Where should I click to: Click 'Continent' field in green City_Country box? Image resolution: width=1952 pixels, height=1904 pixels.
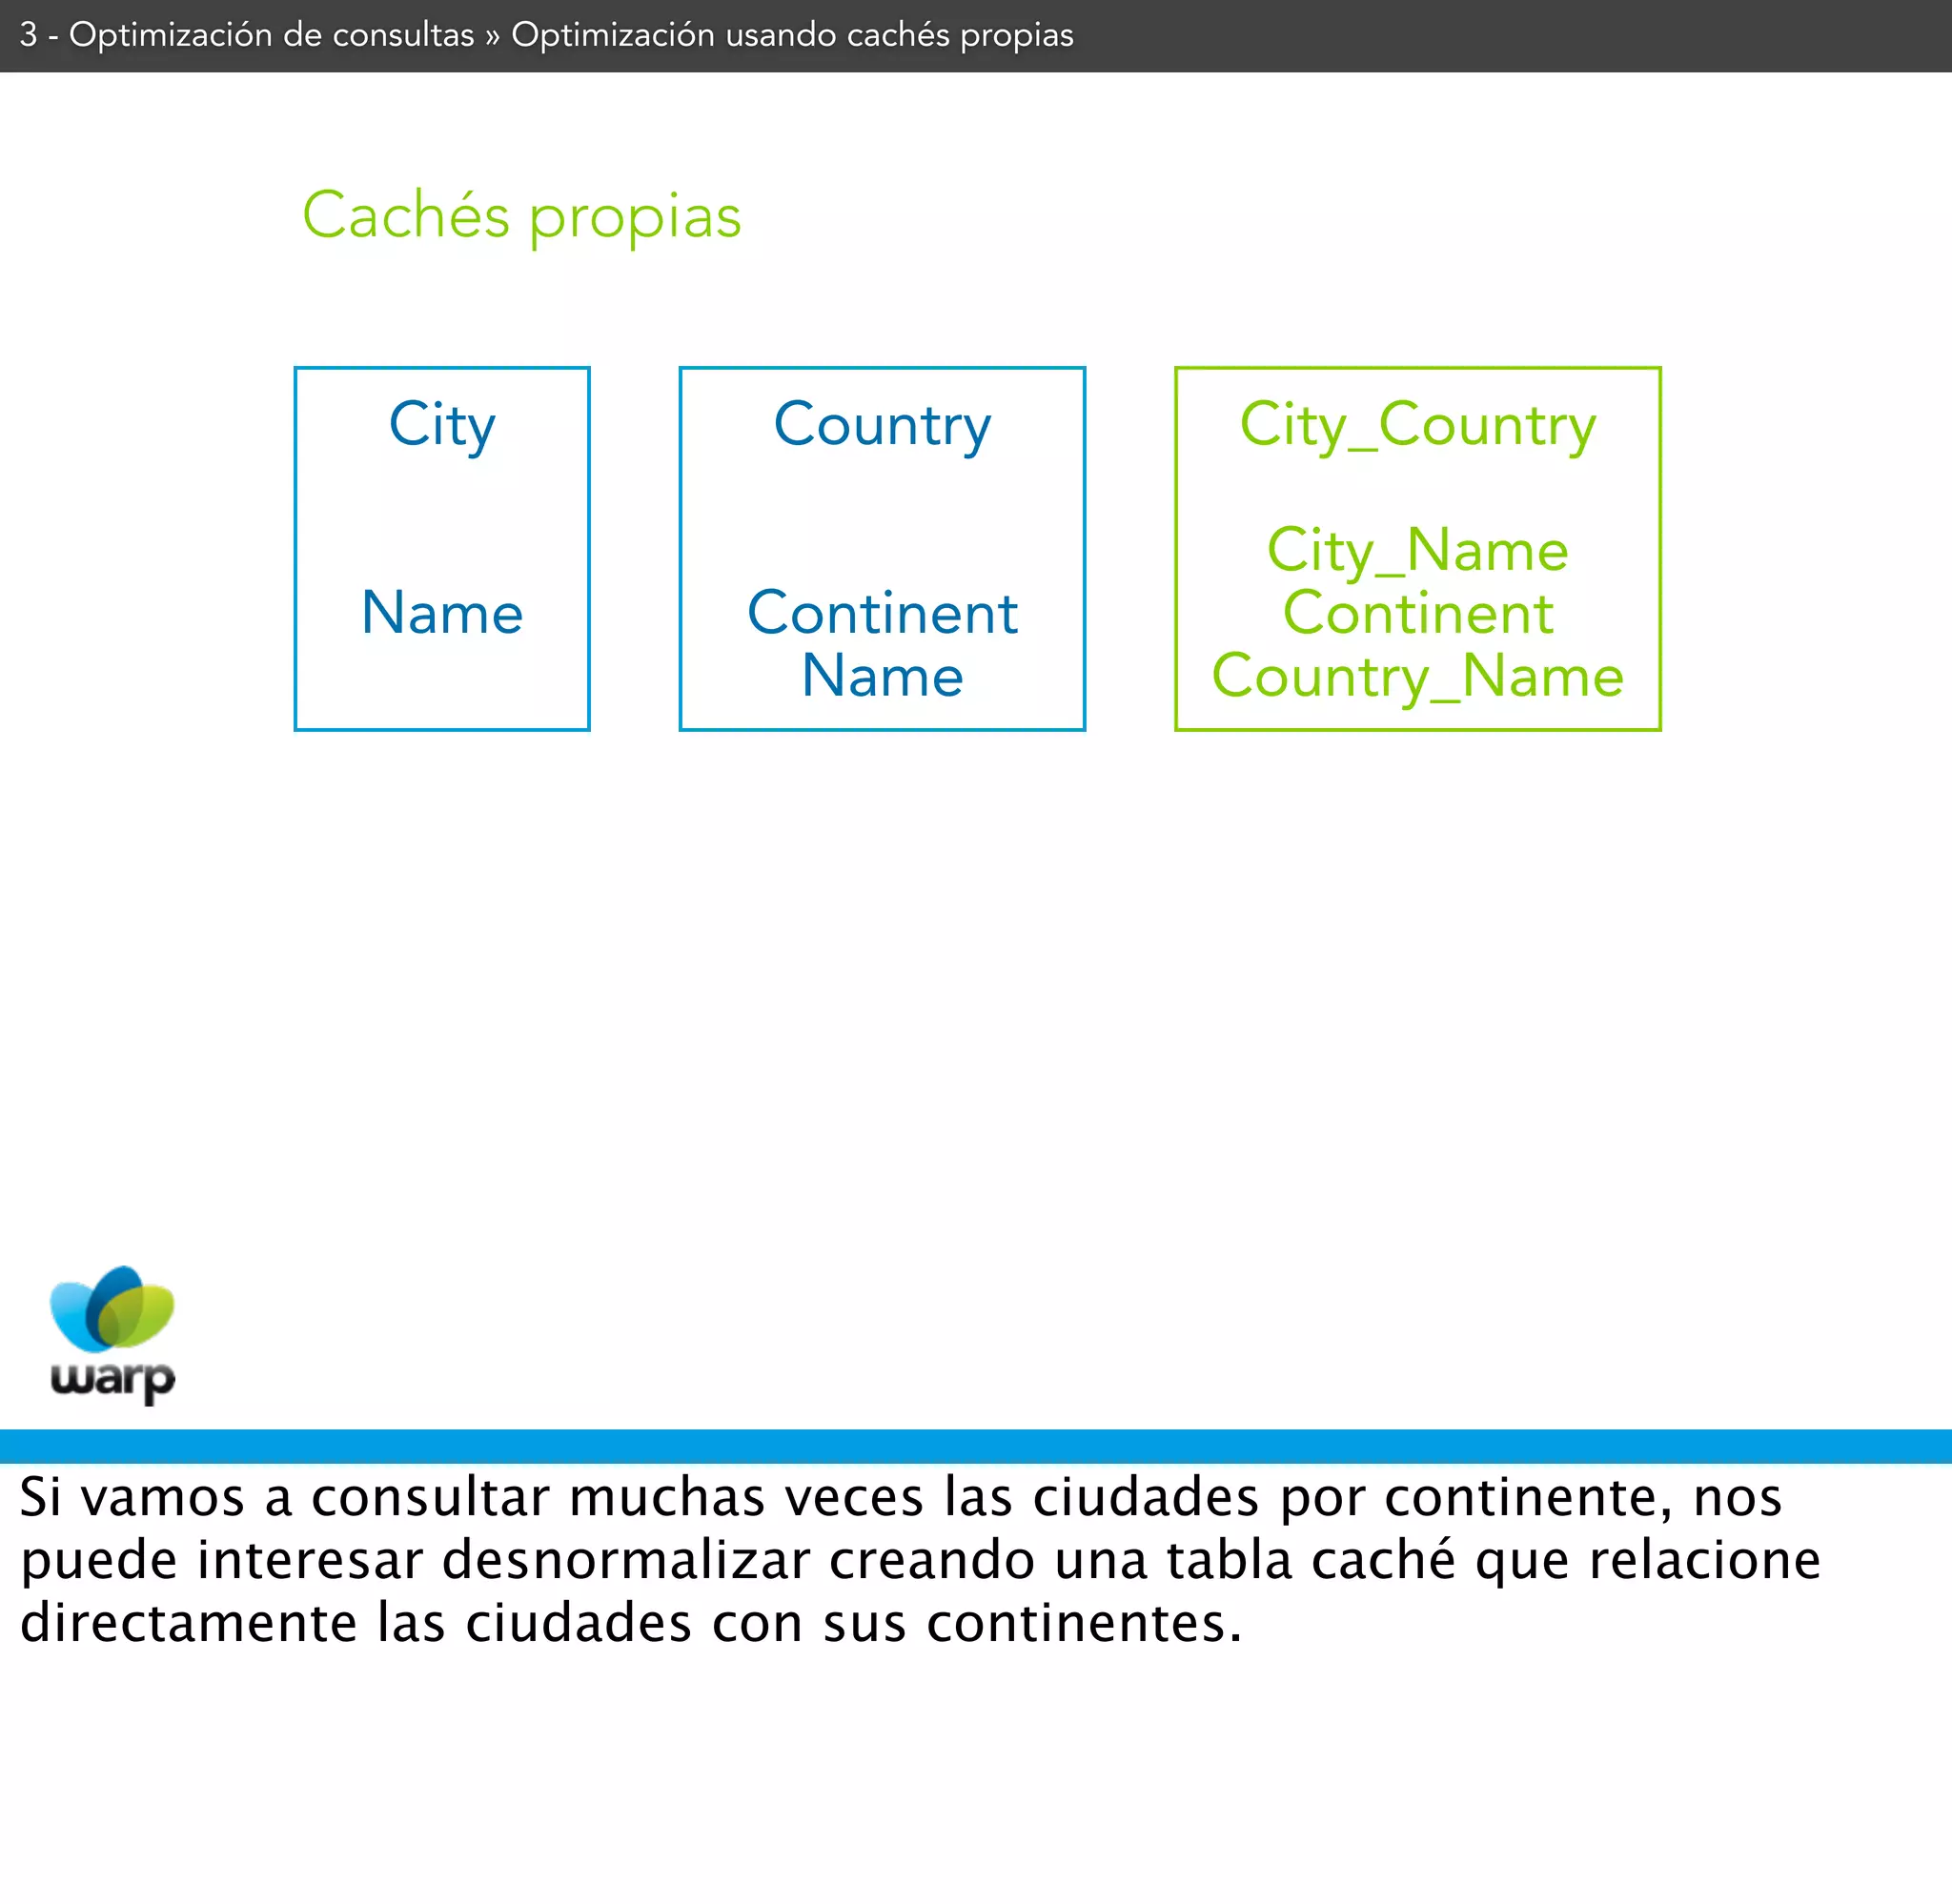[1418, 612]
